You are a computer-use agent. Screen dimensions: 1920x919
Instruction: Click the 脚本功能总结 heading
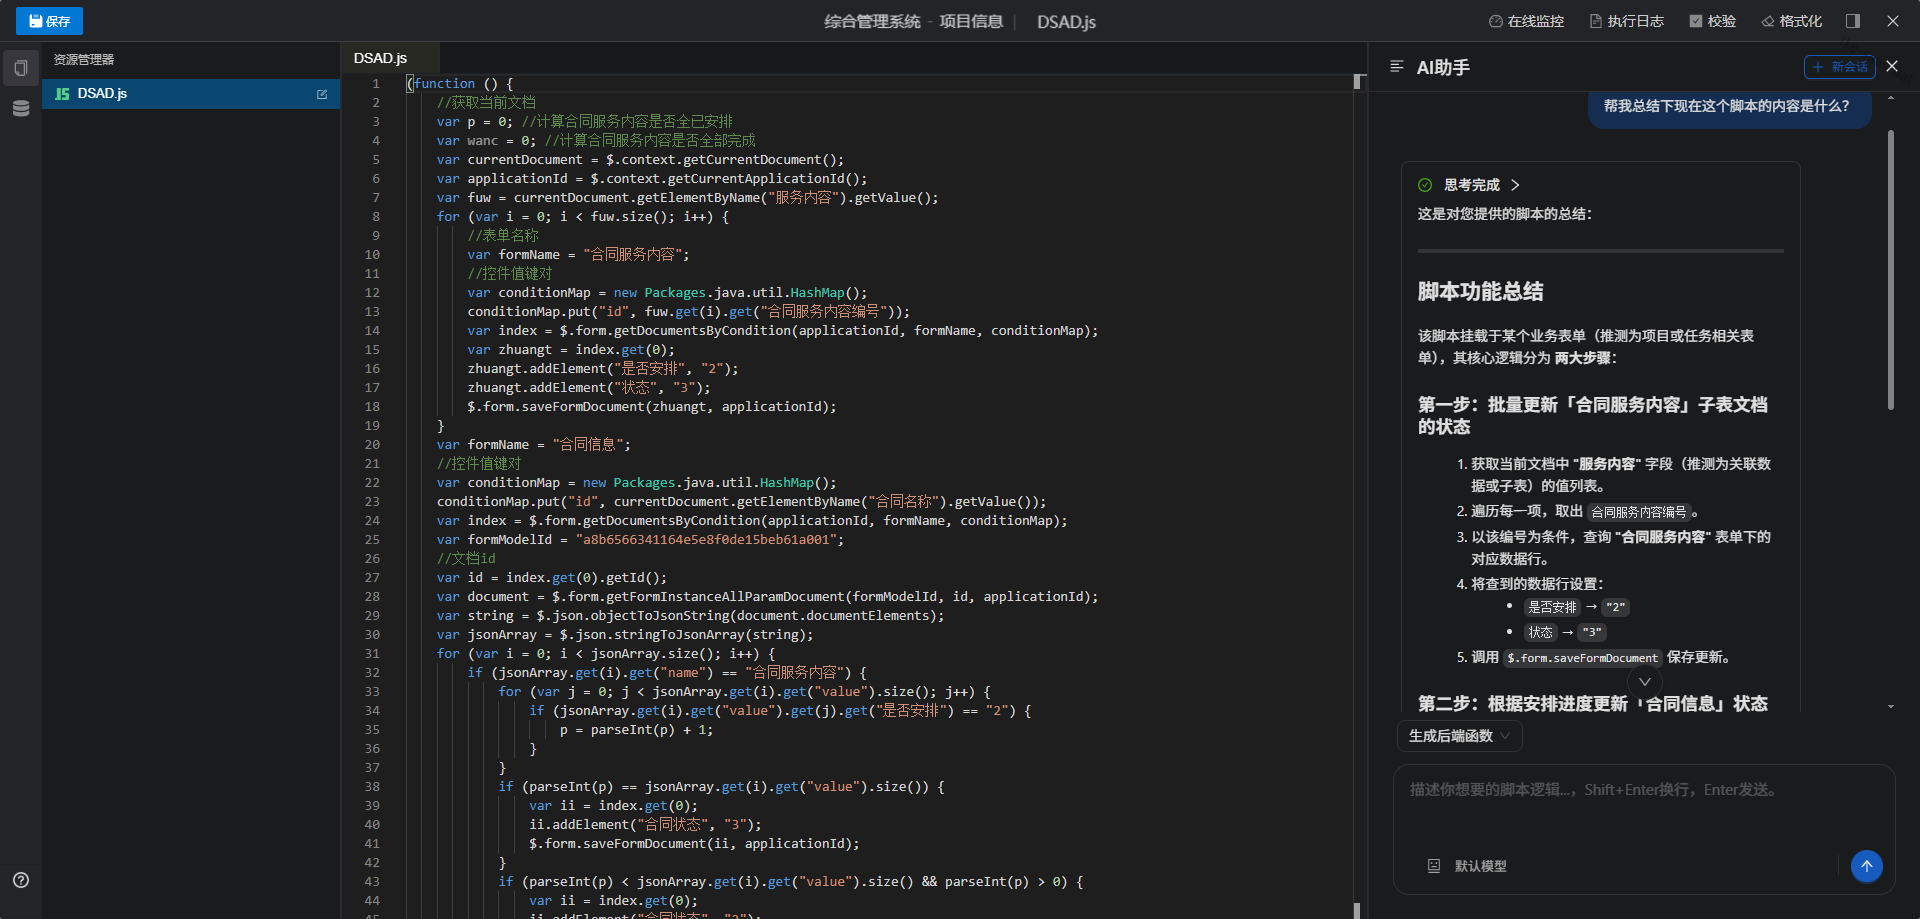pos(1480,292)
